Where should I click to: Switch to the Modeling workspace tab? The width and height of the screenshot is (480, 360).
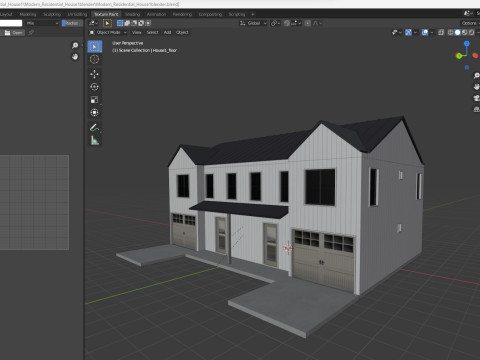[x=28, y=14]
